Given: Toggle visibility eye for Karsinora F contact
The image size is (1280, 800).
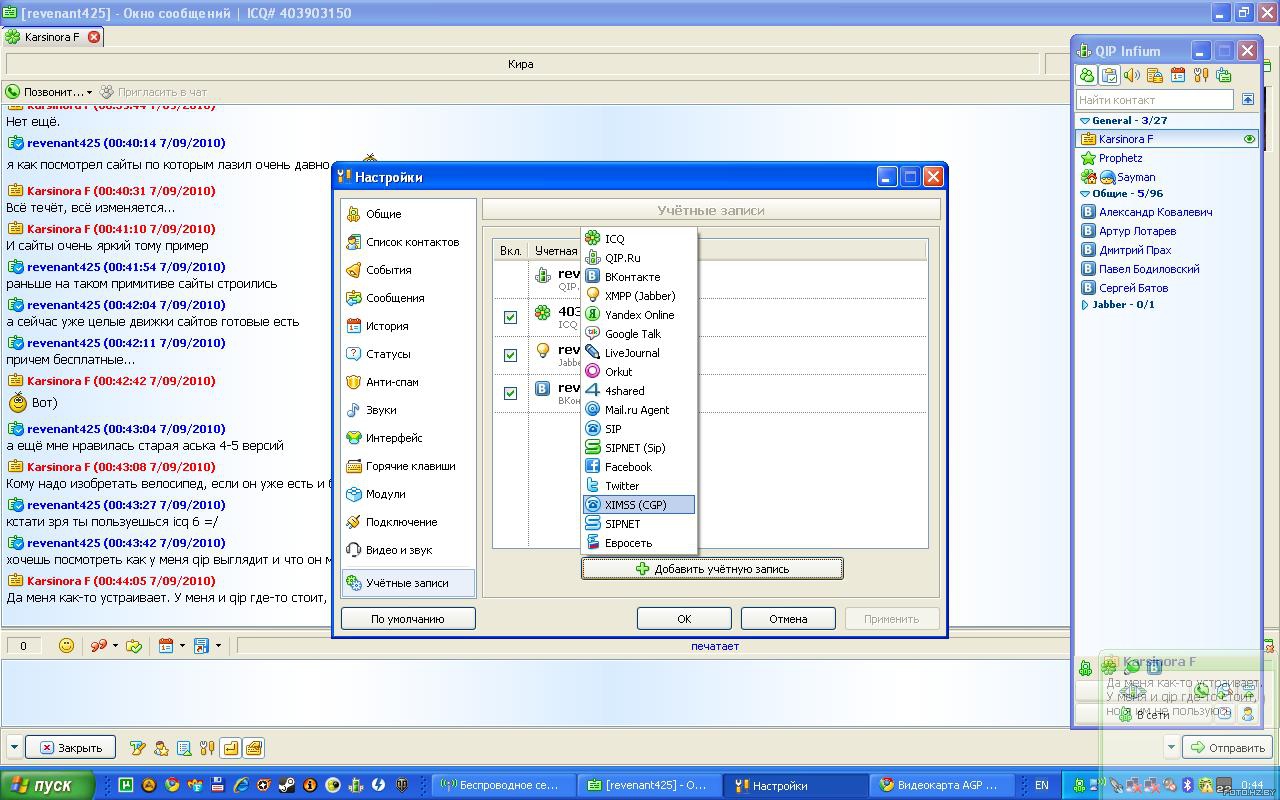Looking at the screenshot, I should click(1249, 139).
